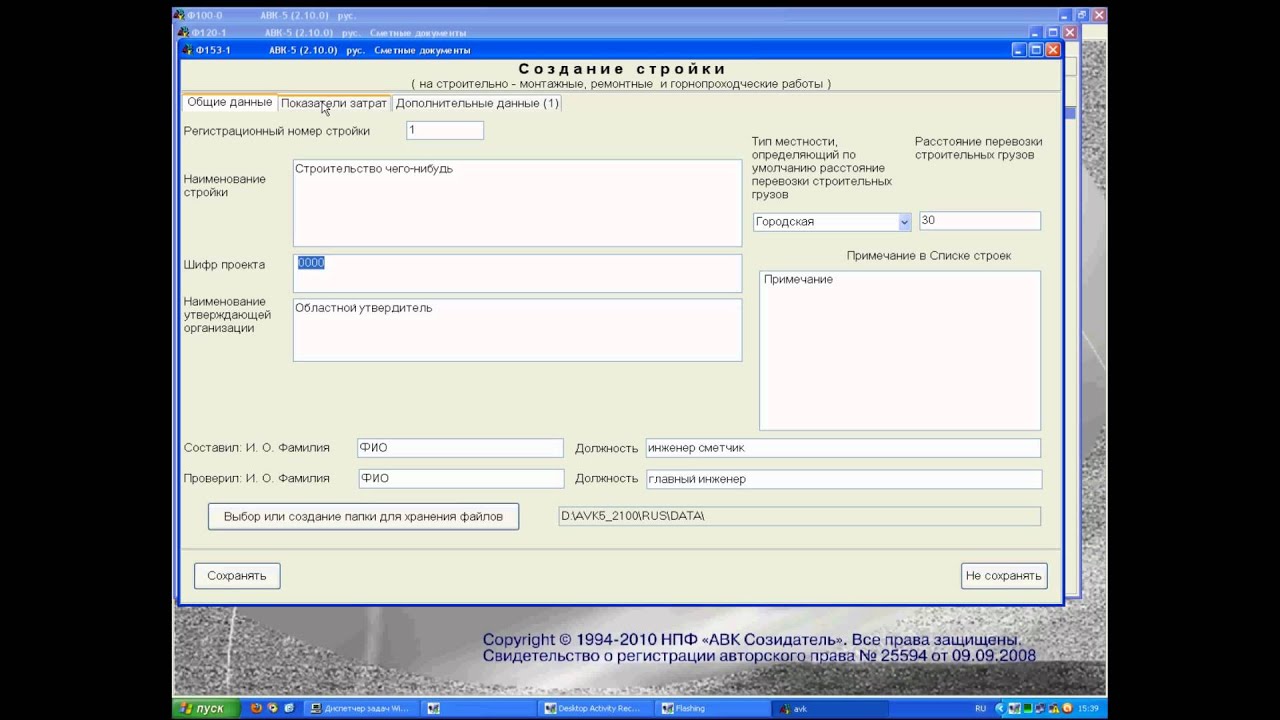Switch to the Показатели затрат tab
Viewport: 1280px width, 720px height.
(x=333, y=103)
